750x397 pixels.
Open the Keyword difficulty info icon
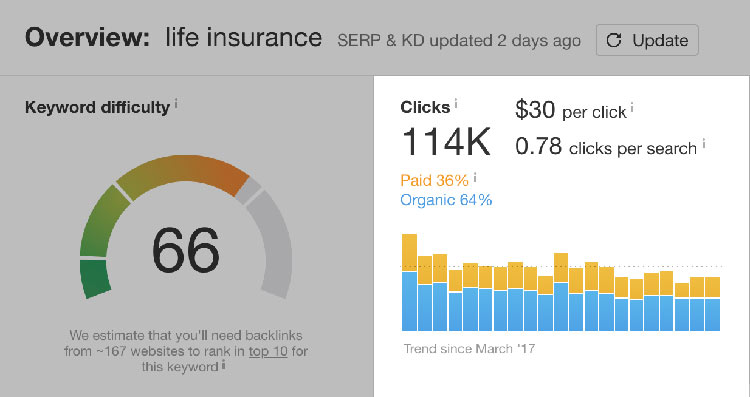tap(176, 103)
